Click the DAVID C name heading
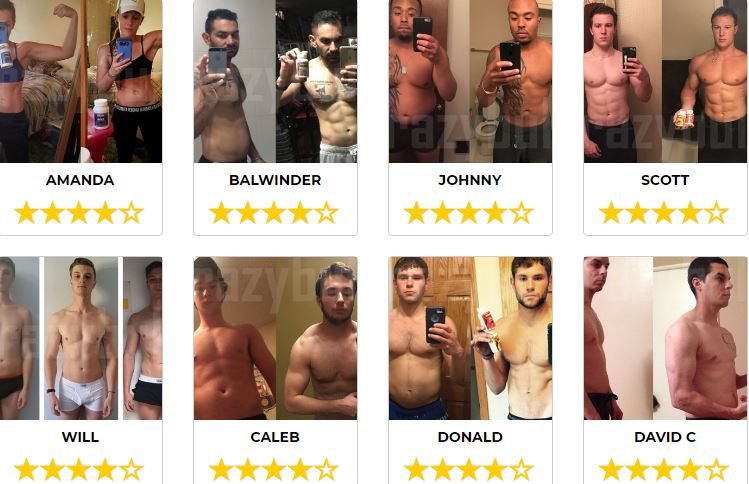 pyautogui.click(x=665, y=437)
